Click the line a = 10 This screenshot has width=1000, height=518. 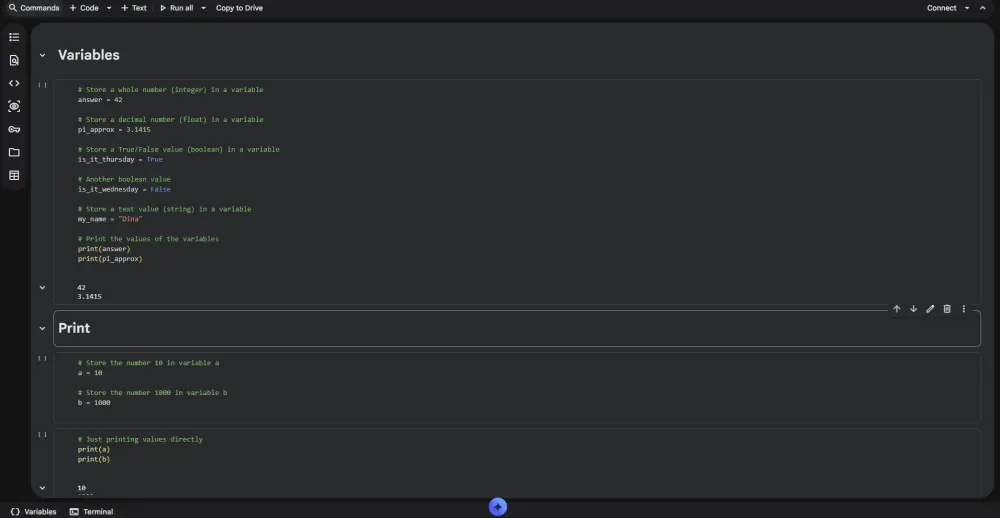90,373
